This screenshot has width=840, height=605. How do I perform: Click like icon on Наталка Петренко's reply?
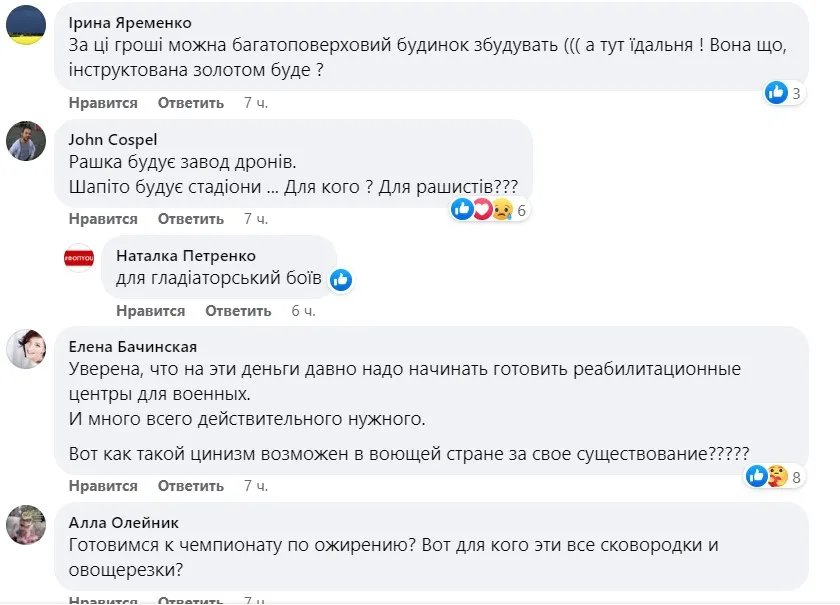341,280
